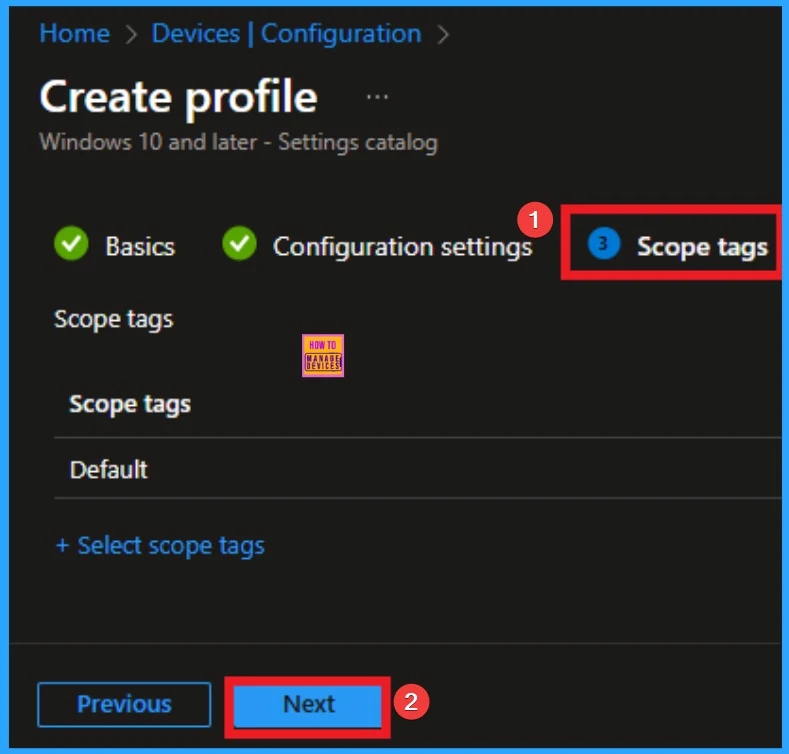789x754 pixels.
Task: Click the chevron after Devices | Configuration
Action: coord(443,35)
